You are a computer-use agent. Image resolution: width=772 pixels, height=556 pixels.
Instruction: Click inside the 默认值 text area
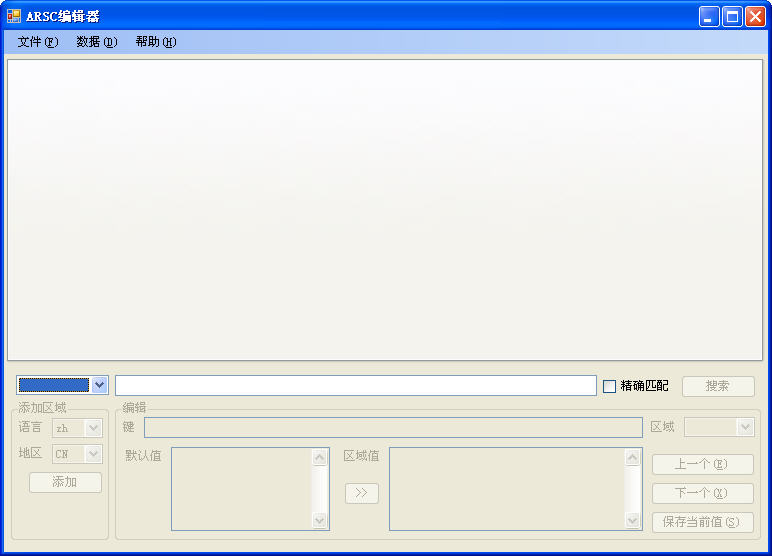tap(242, 489)
